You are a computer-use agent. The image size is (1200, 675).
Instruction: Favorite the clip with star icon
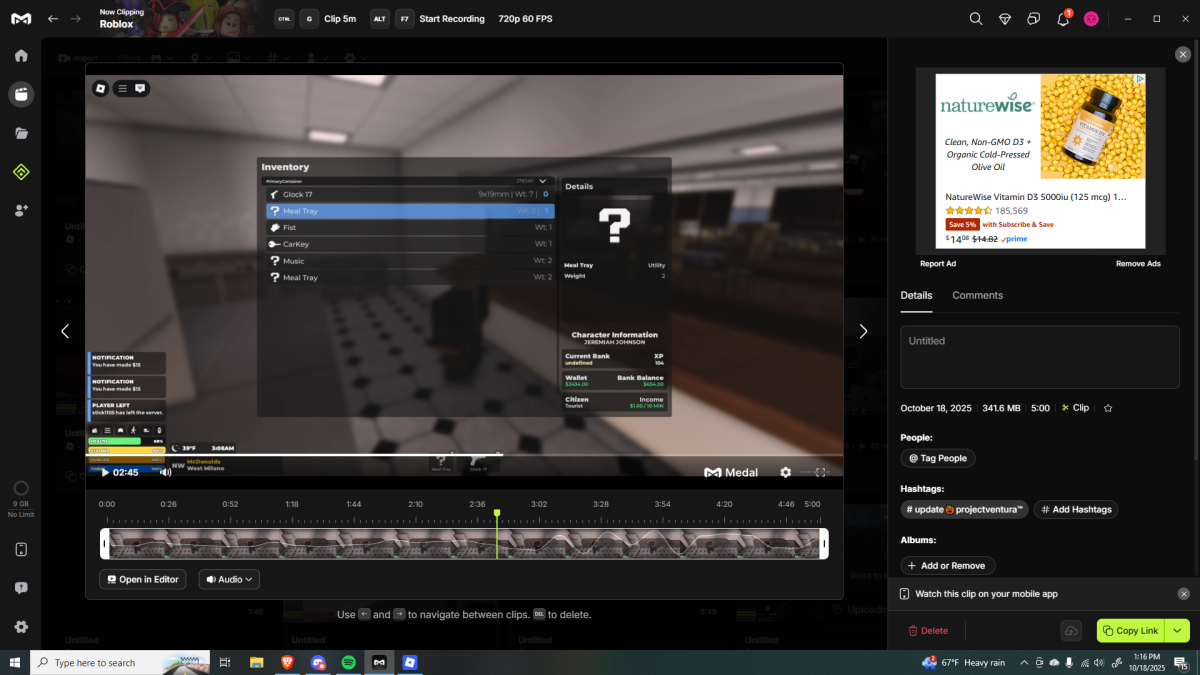[1108, 408]
